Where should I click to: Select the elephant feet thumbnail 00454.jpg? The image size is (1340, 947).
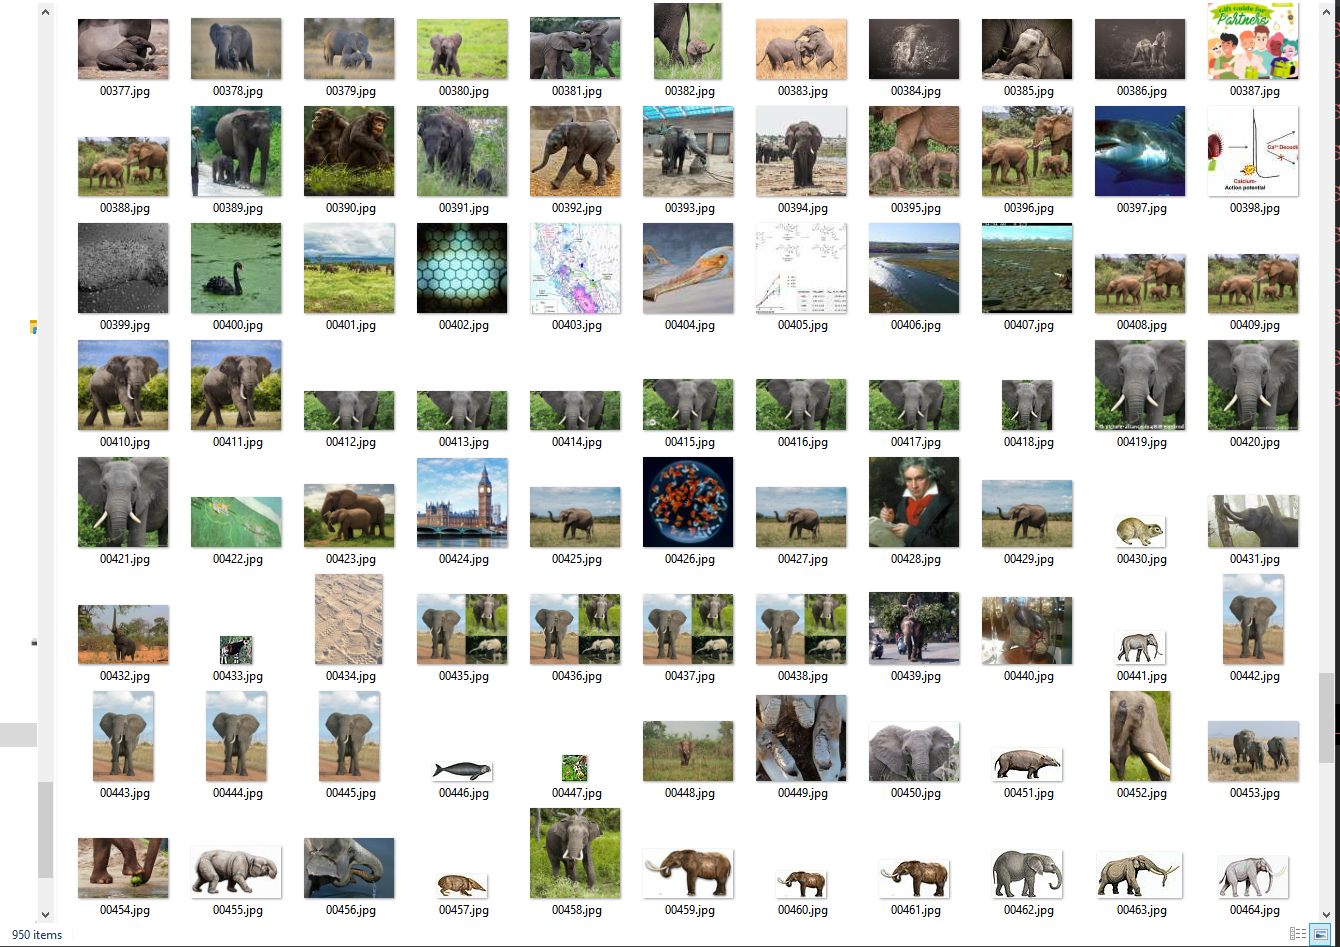pos(123,868)
